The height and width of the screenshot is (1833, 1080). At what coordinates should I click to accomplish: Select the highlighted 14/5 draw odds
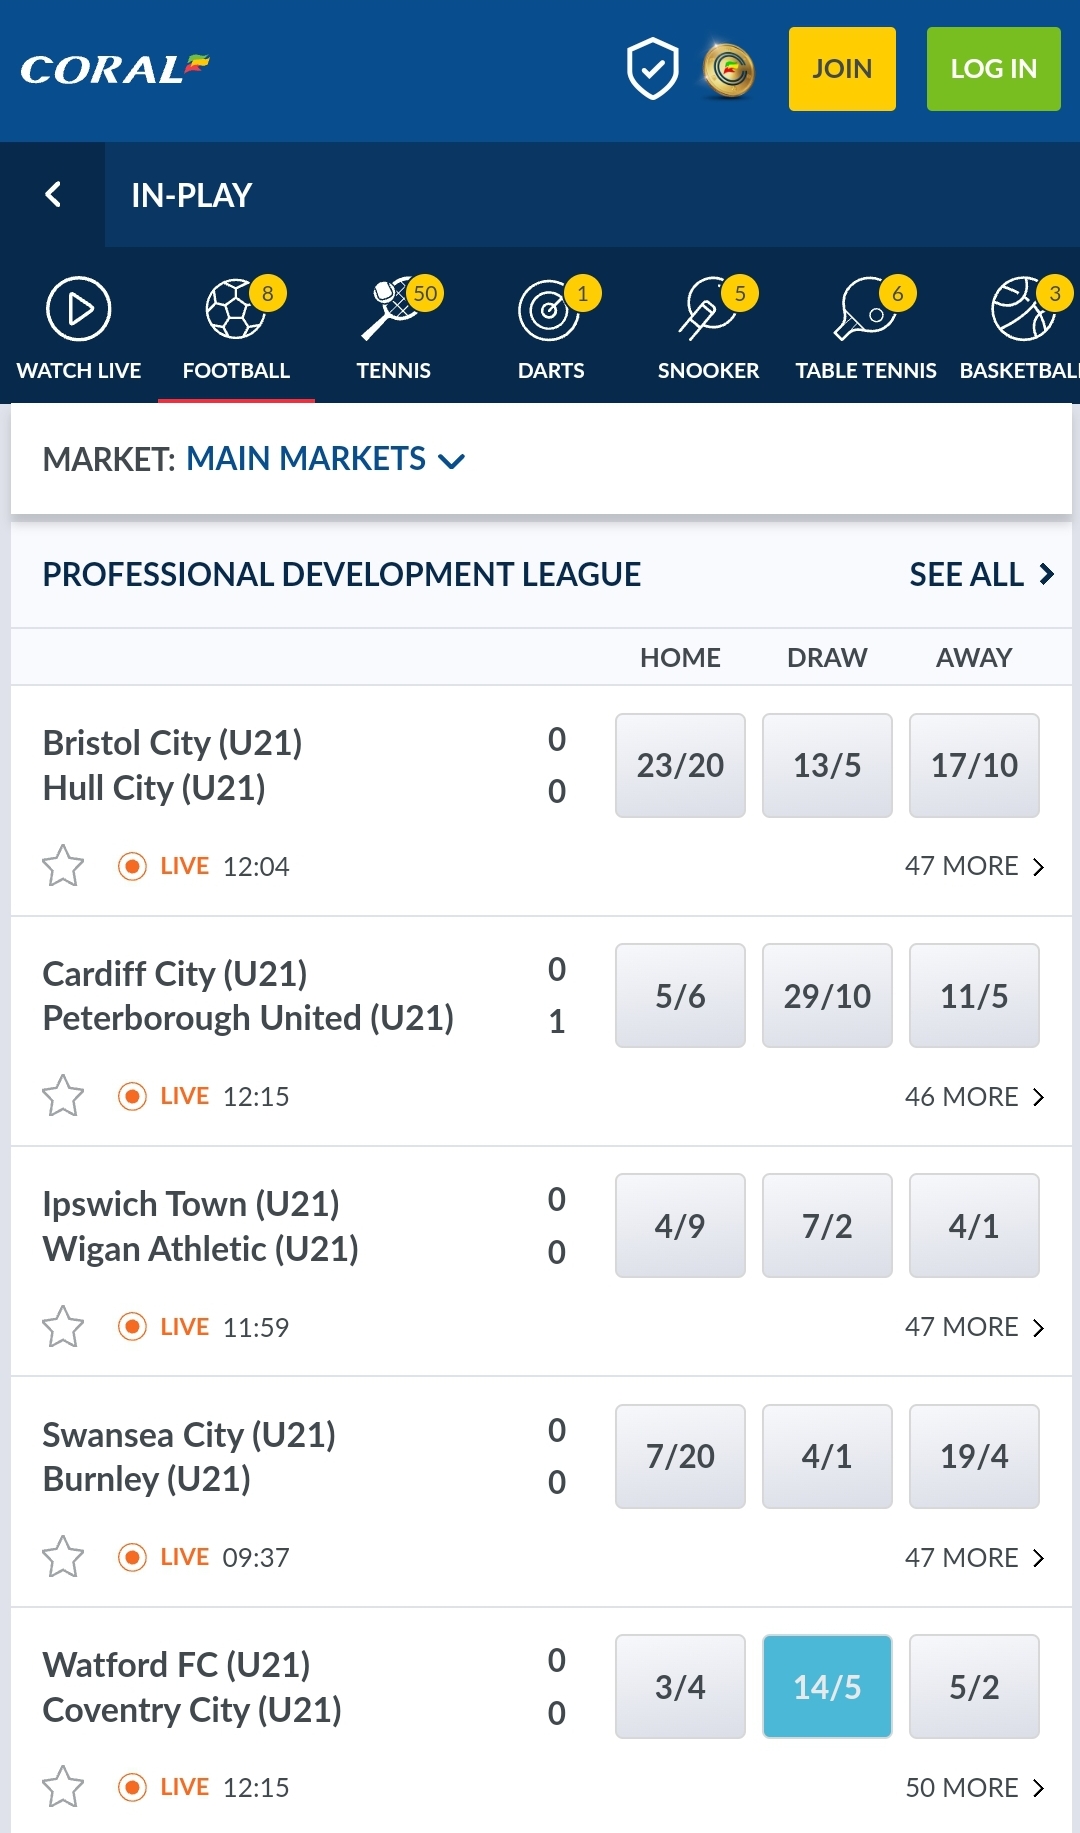tap(827, 1686)
